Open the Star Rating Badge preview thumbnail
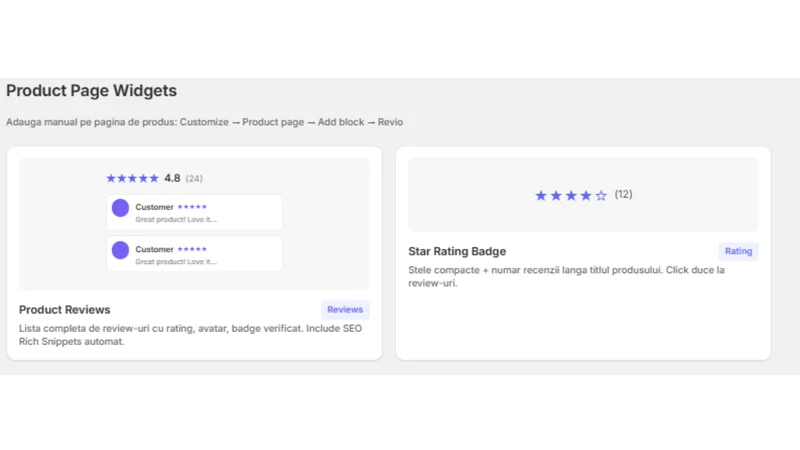The width and height of the screenshot is (800, 450). (x=583, y=194)
